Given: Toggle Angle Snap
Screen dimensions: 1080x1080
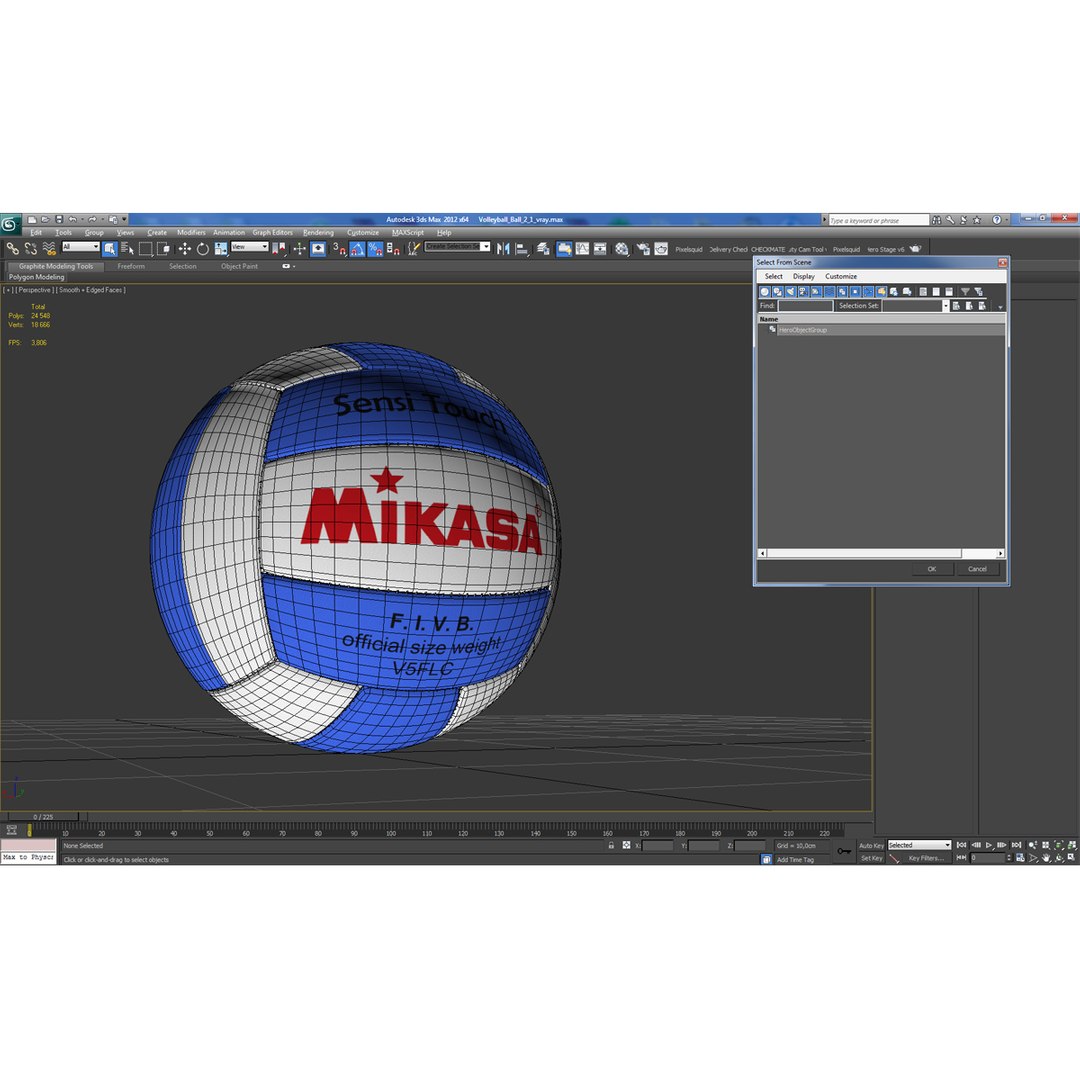Looking at the screenshot, I should (x=357, y=249).
